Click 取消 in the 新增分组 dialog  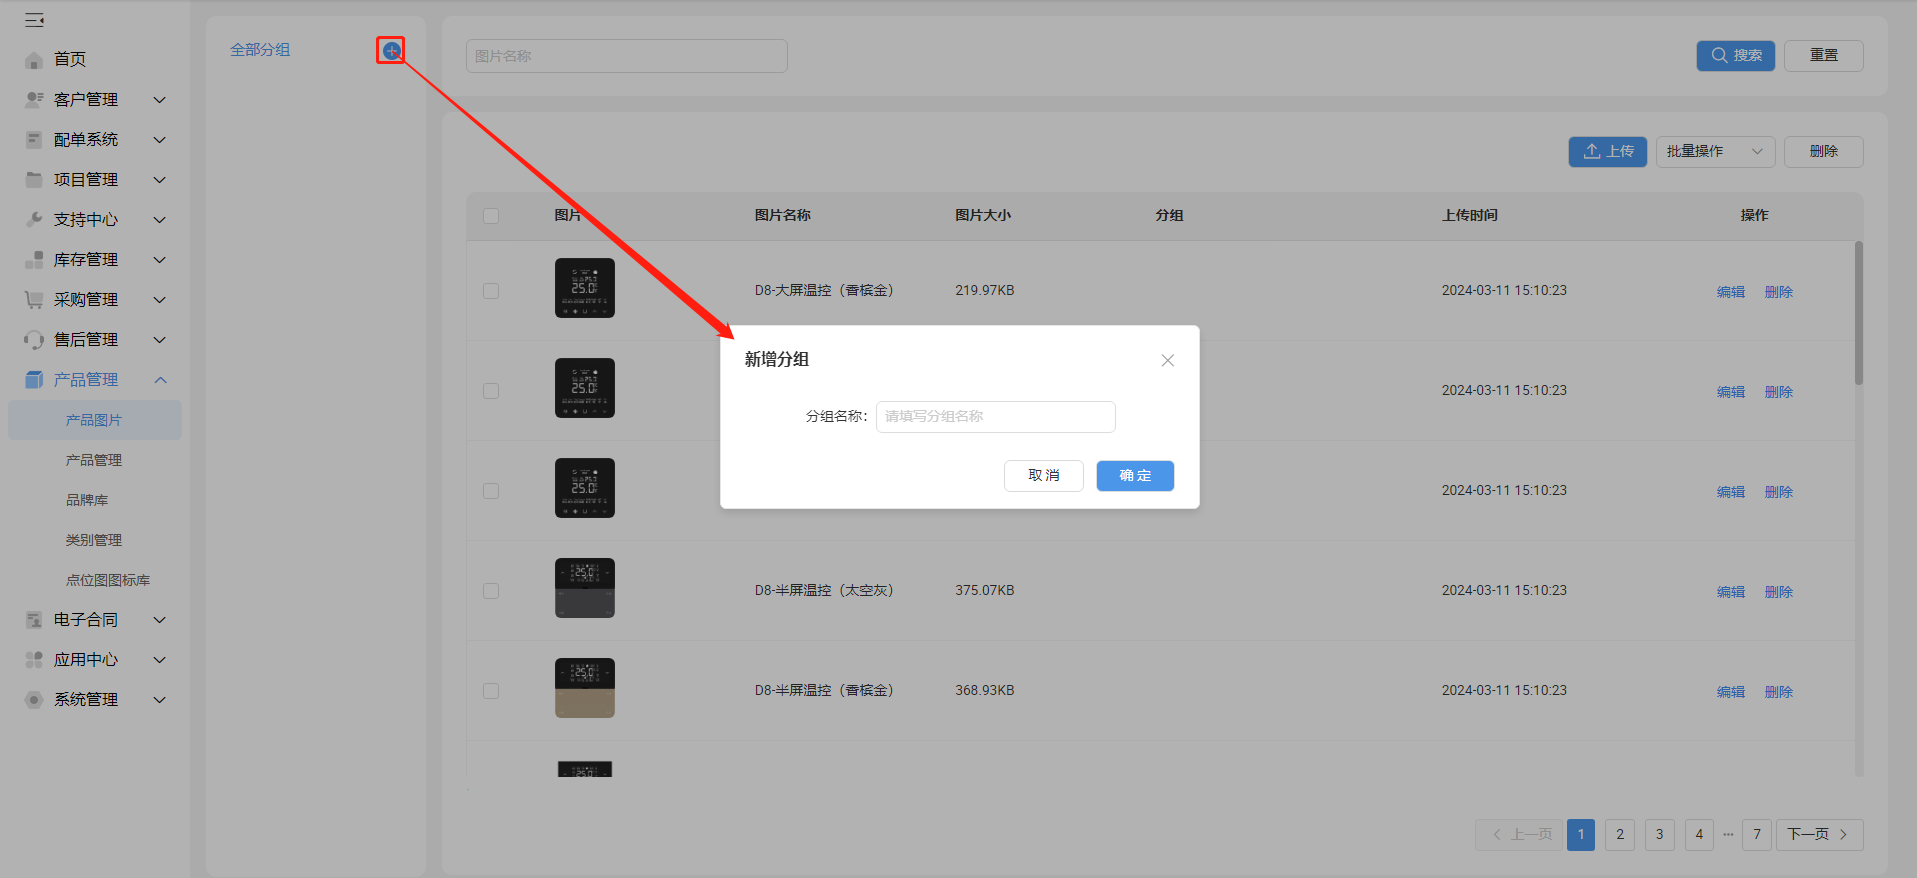click(1043, 476)
